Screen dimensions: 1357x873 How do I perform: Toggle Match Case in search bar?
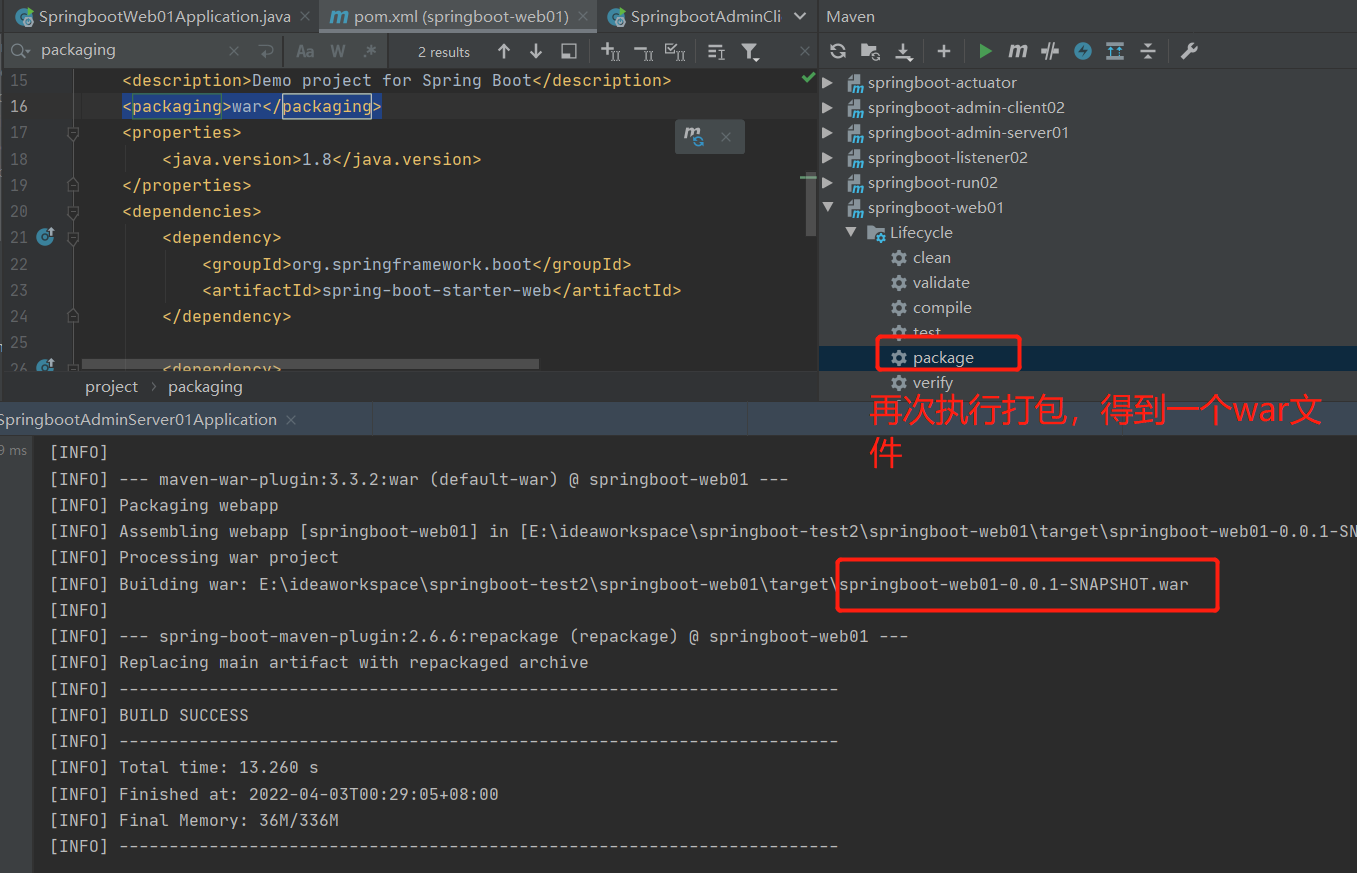305,51
